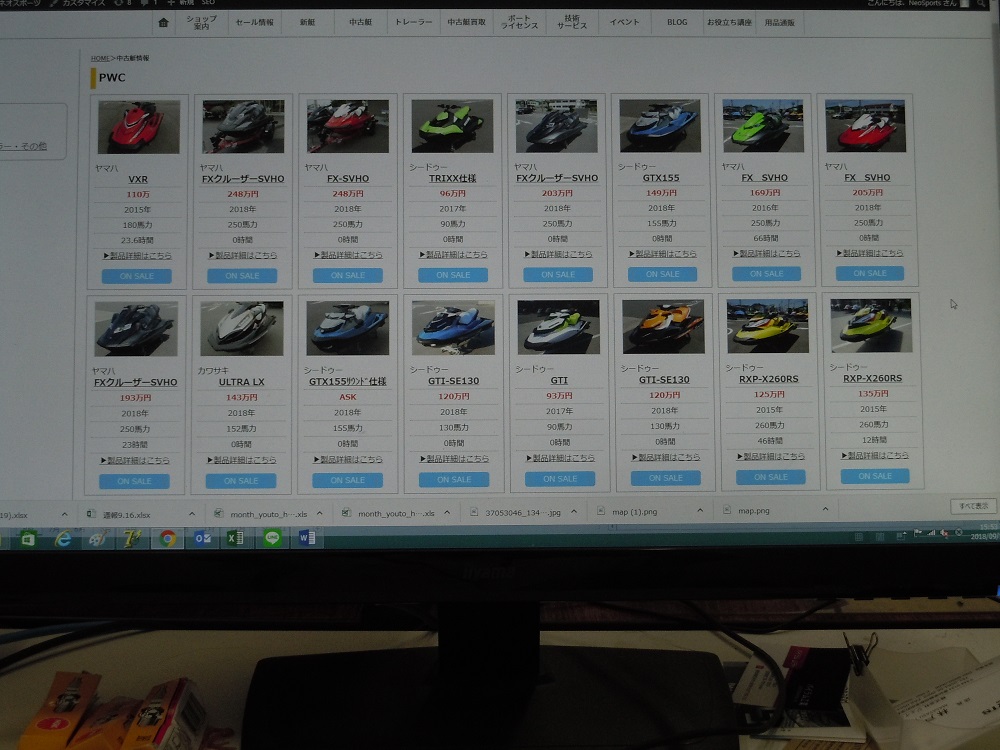Click the ASK price on GTX155サウンド仕様 card
This screenshot has height=750, width=1000.
click(x=348, y=397)
